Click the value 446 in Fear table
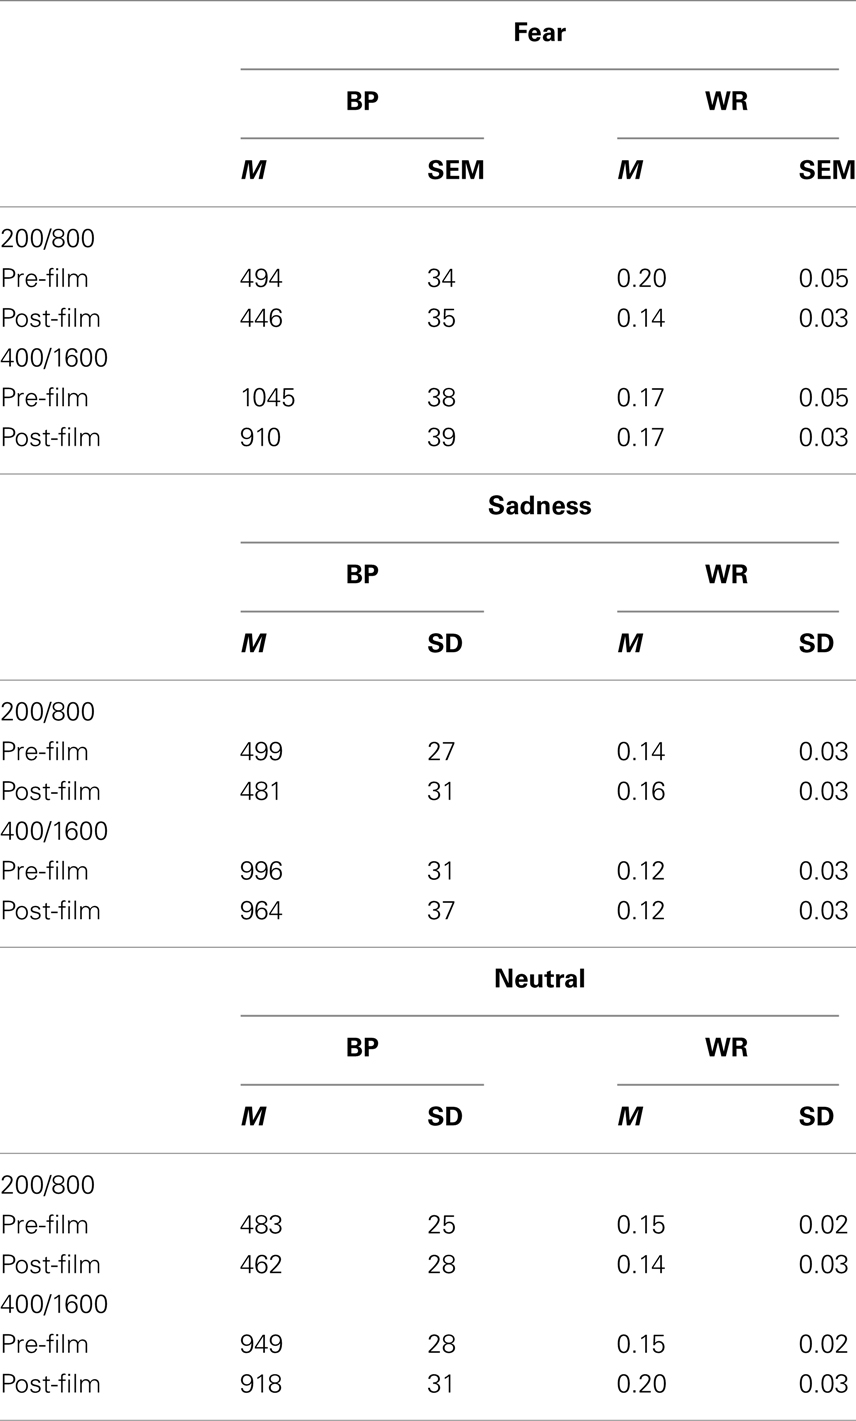 [261, 319]
